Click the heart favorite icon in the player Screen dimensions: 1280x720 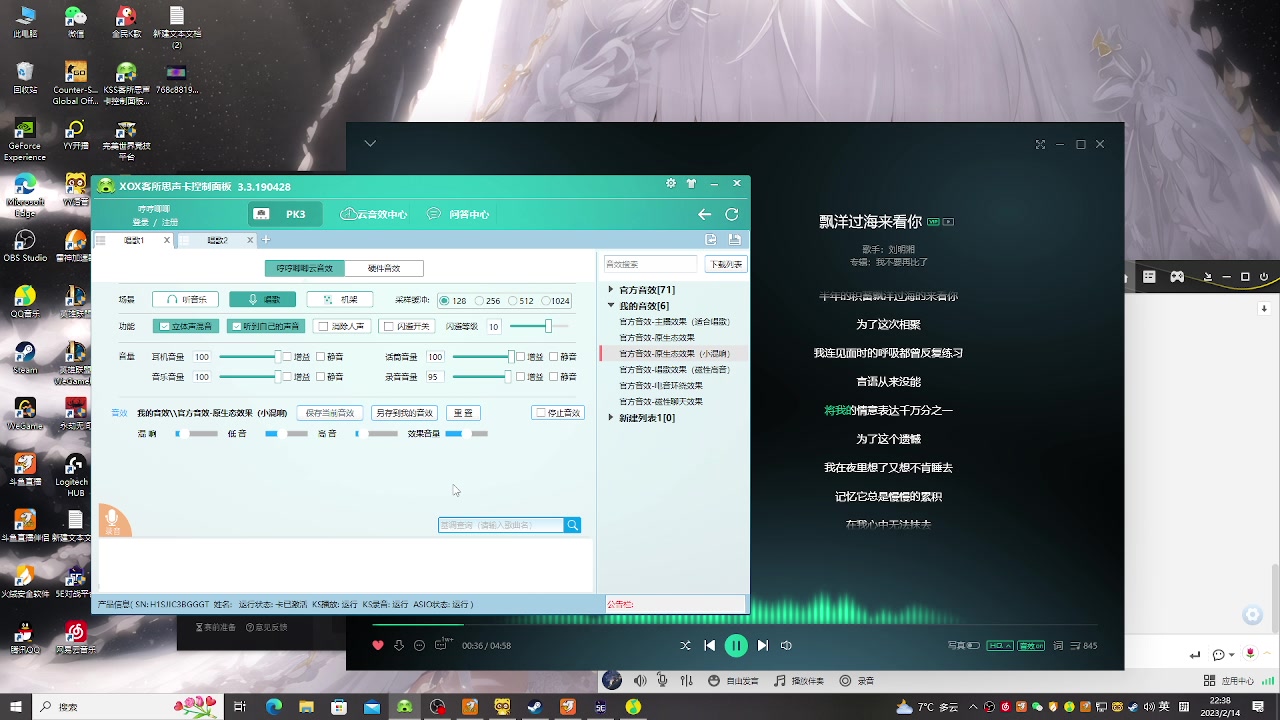click(x=378, y=645)
